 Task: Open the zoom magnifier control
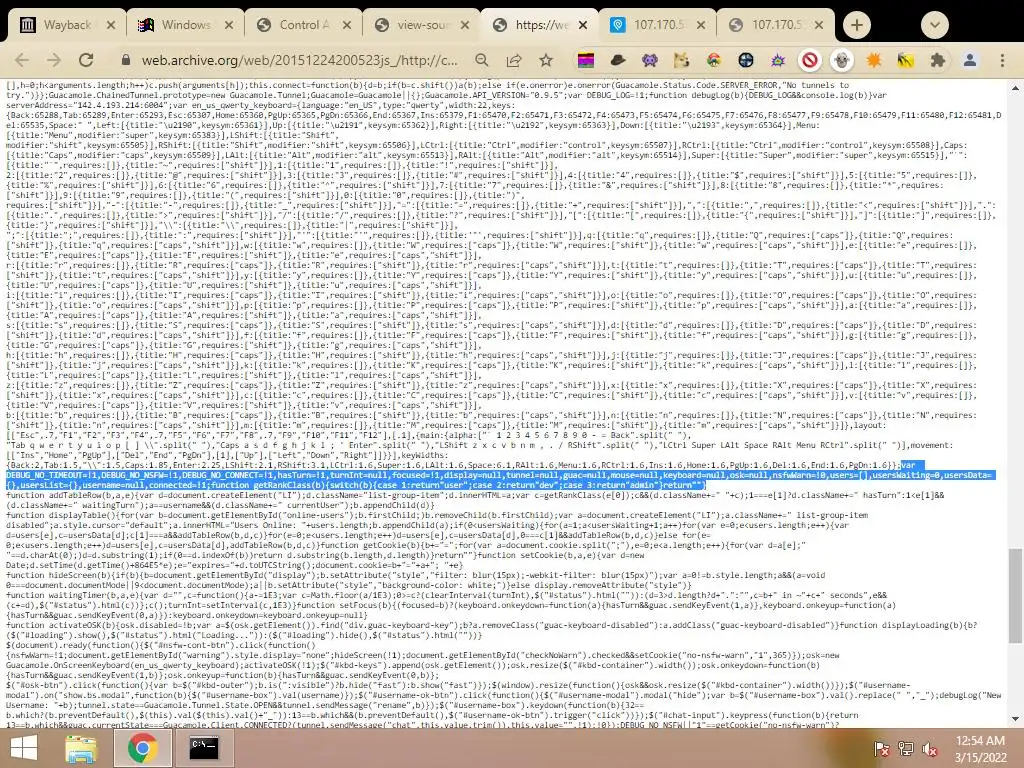(x=482, y=60)
